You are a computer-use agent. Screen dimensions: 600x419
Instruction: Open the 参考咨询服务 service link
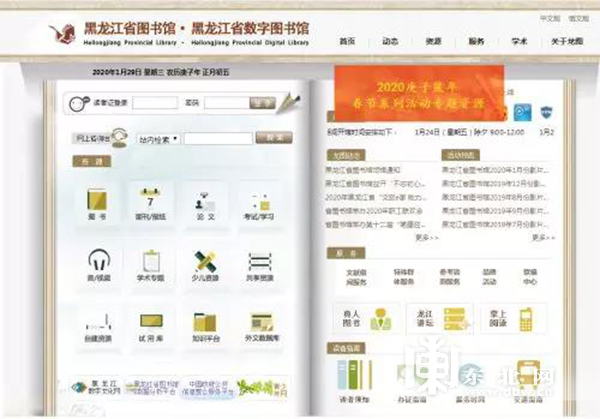pyautogui.click(x=450, y=277)
